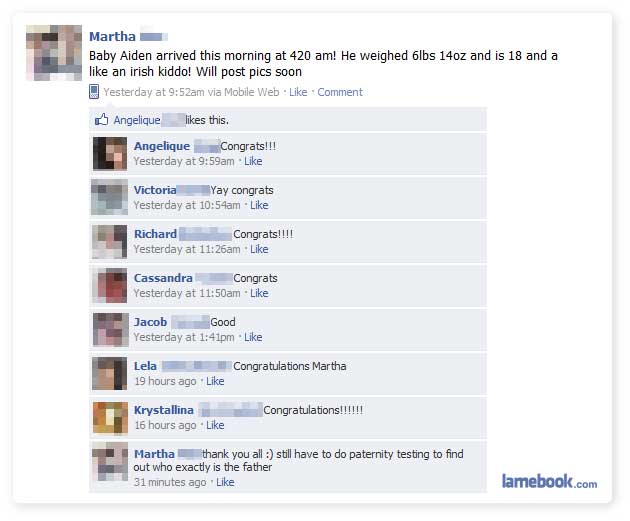This screenshot has width=630, height=521.
Task: Like Victoria's Yay congrats comment
Action: (x=259, y=205)
